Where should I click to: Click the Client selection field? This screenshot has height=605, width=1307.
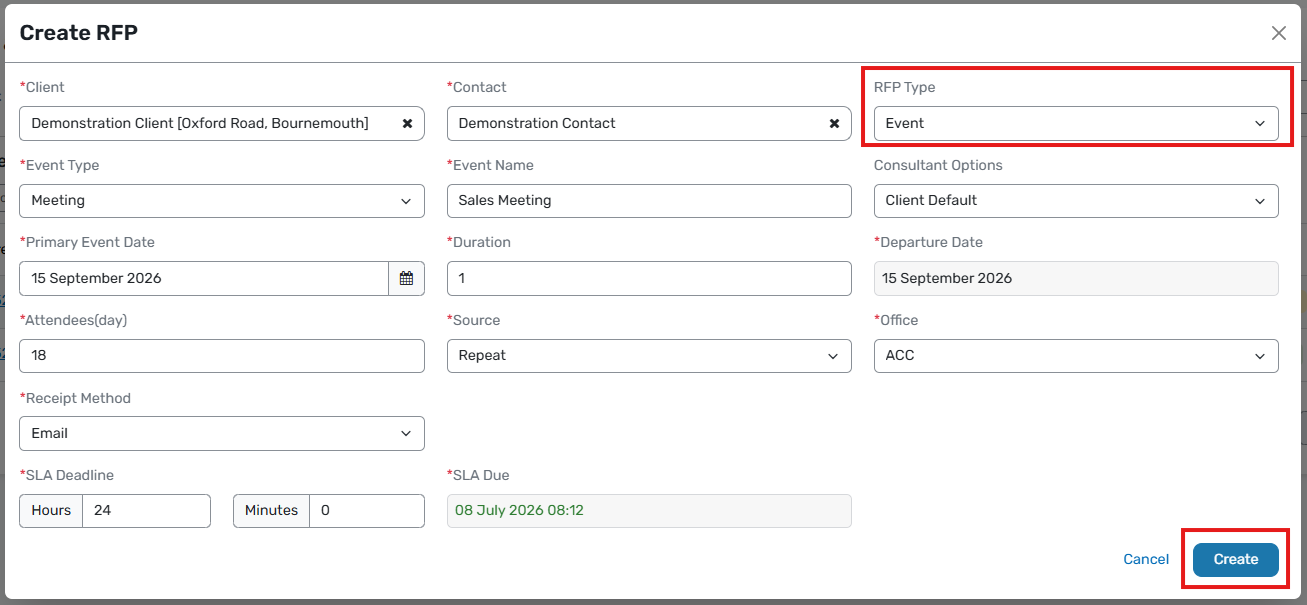(222, 123)
